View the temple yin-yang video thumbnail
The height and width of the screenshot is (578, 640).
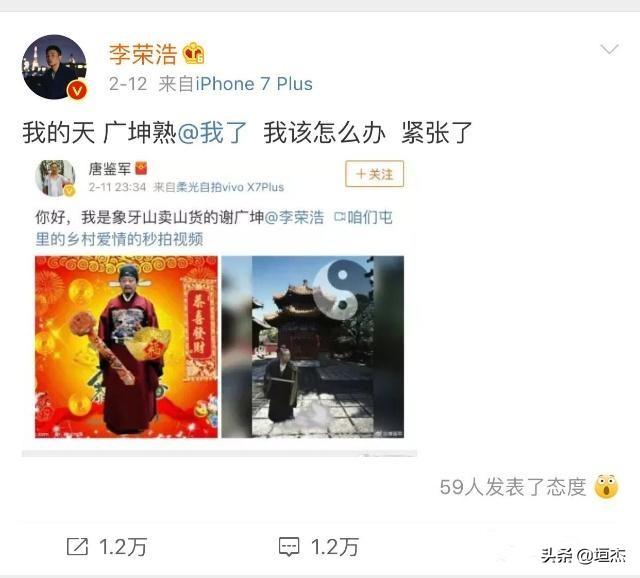coord(313,347)
